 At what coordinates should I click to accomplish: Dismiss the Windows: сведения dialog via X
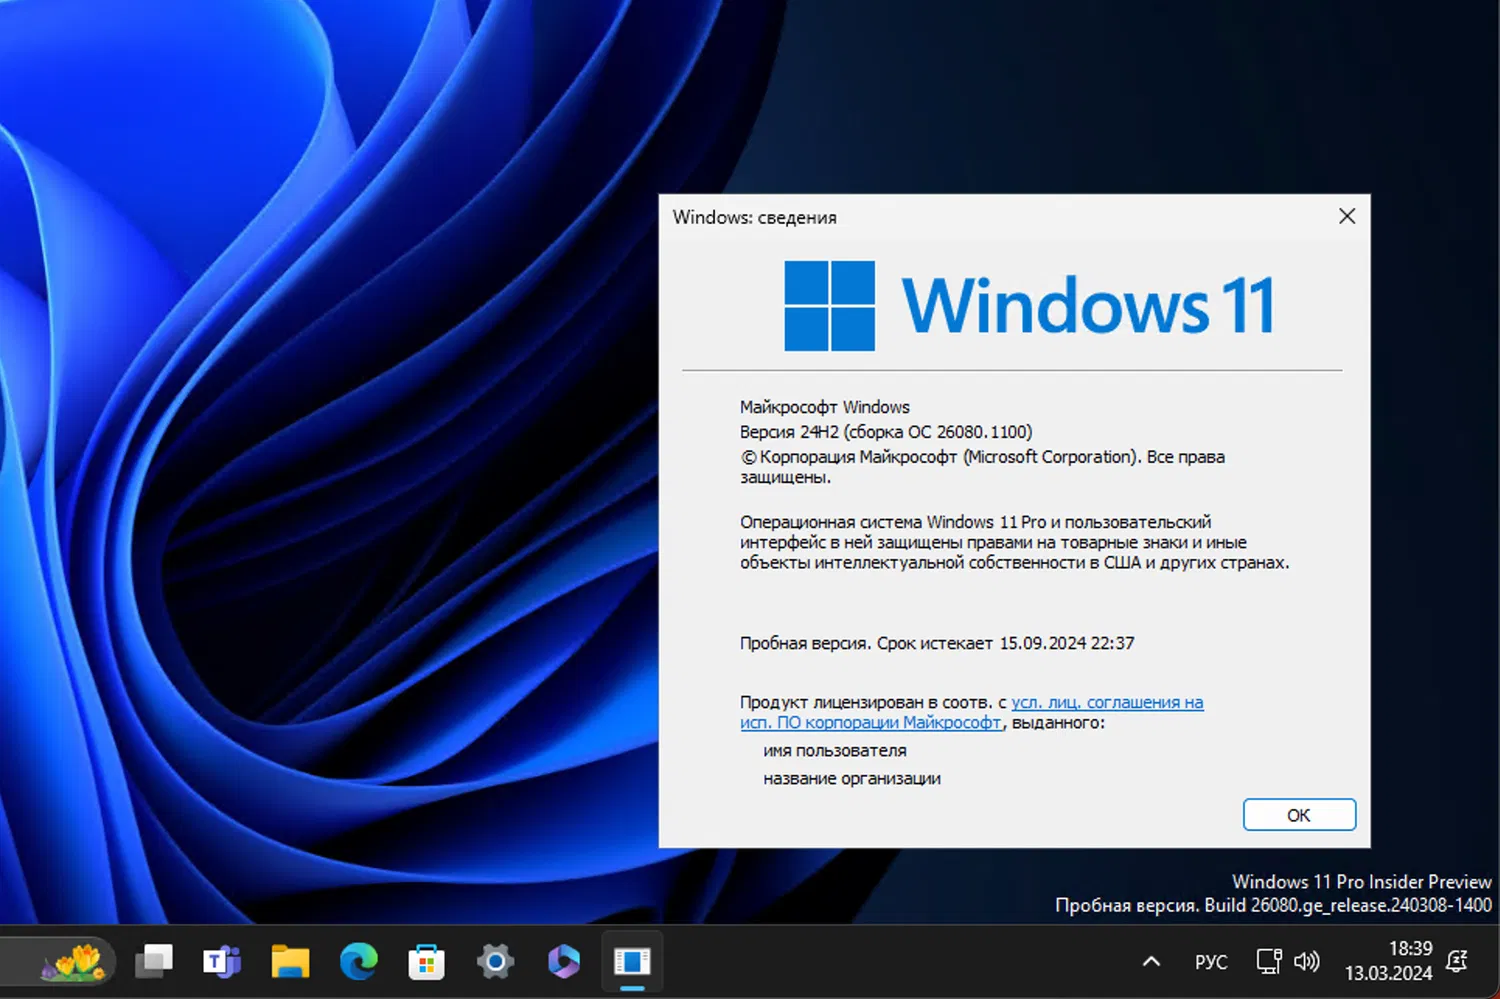coord(1346,215)
